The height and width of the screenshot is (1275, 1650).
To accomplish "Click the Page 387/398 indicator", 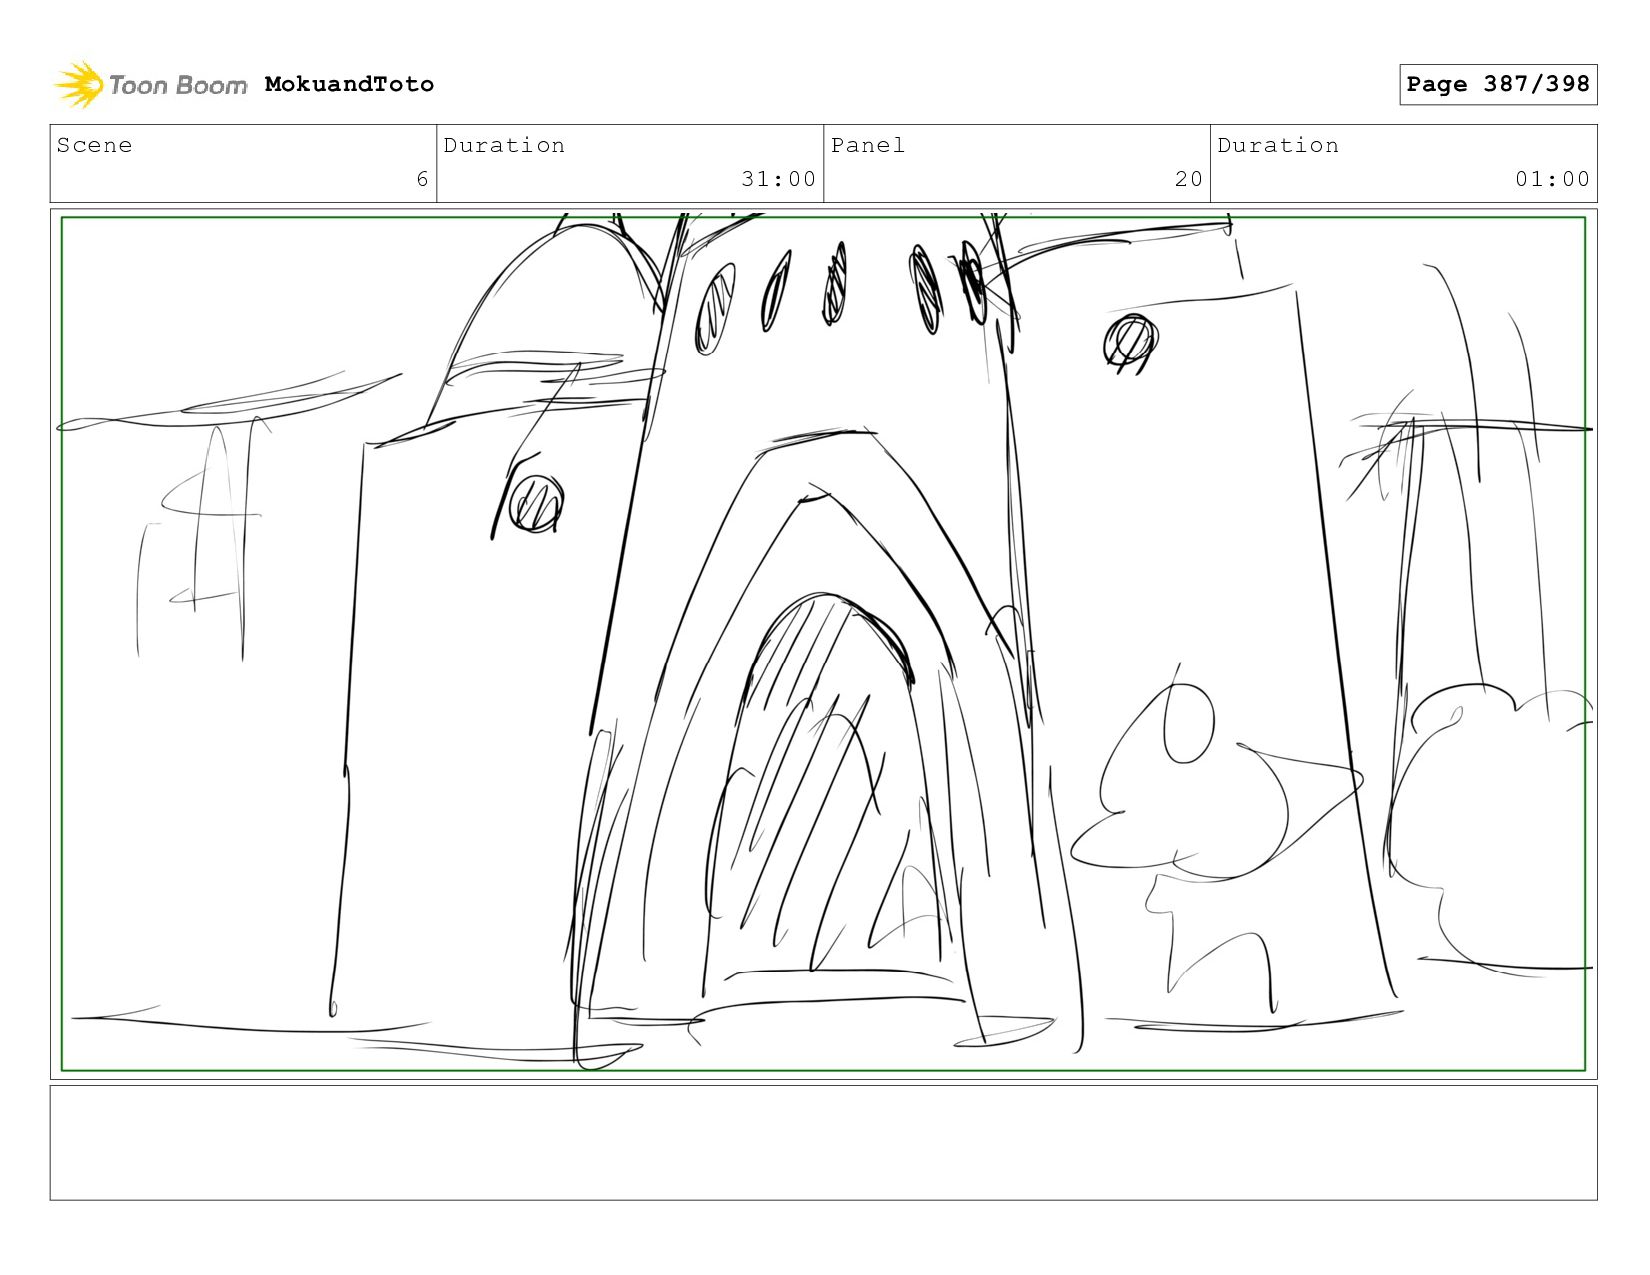I will pyautogui.click(x=1498, y=84).
